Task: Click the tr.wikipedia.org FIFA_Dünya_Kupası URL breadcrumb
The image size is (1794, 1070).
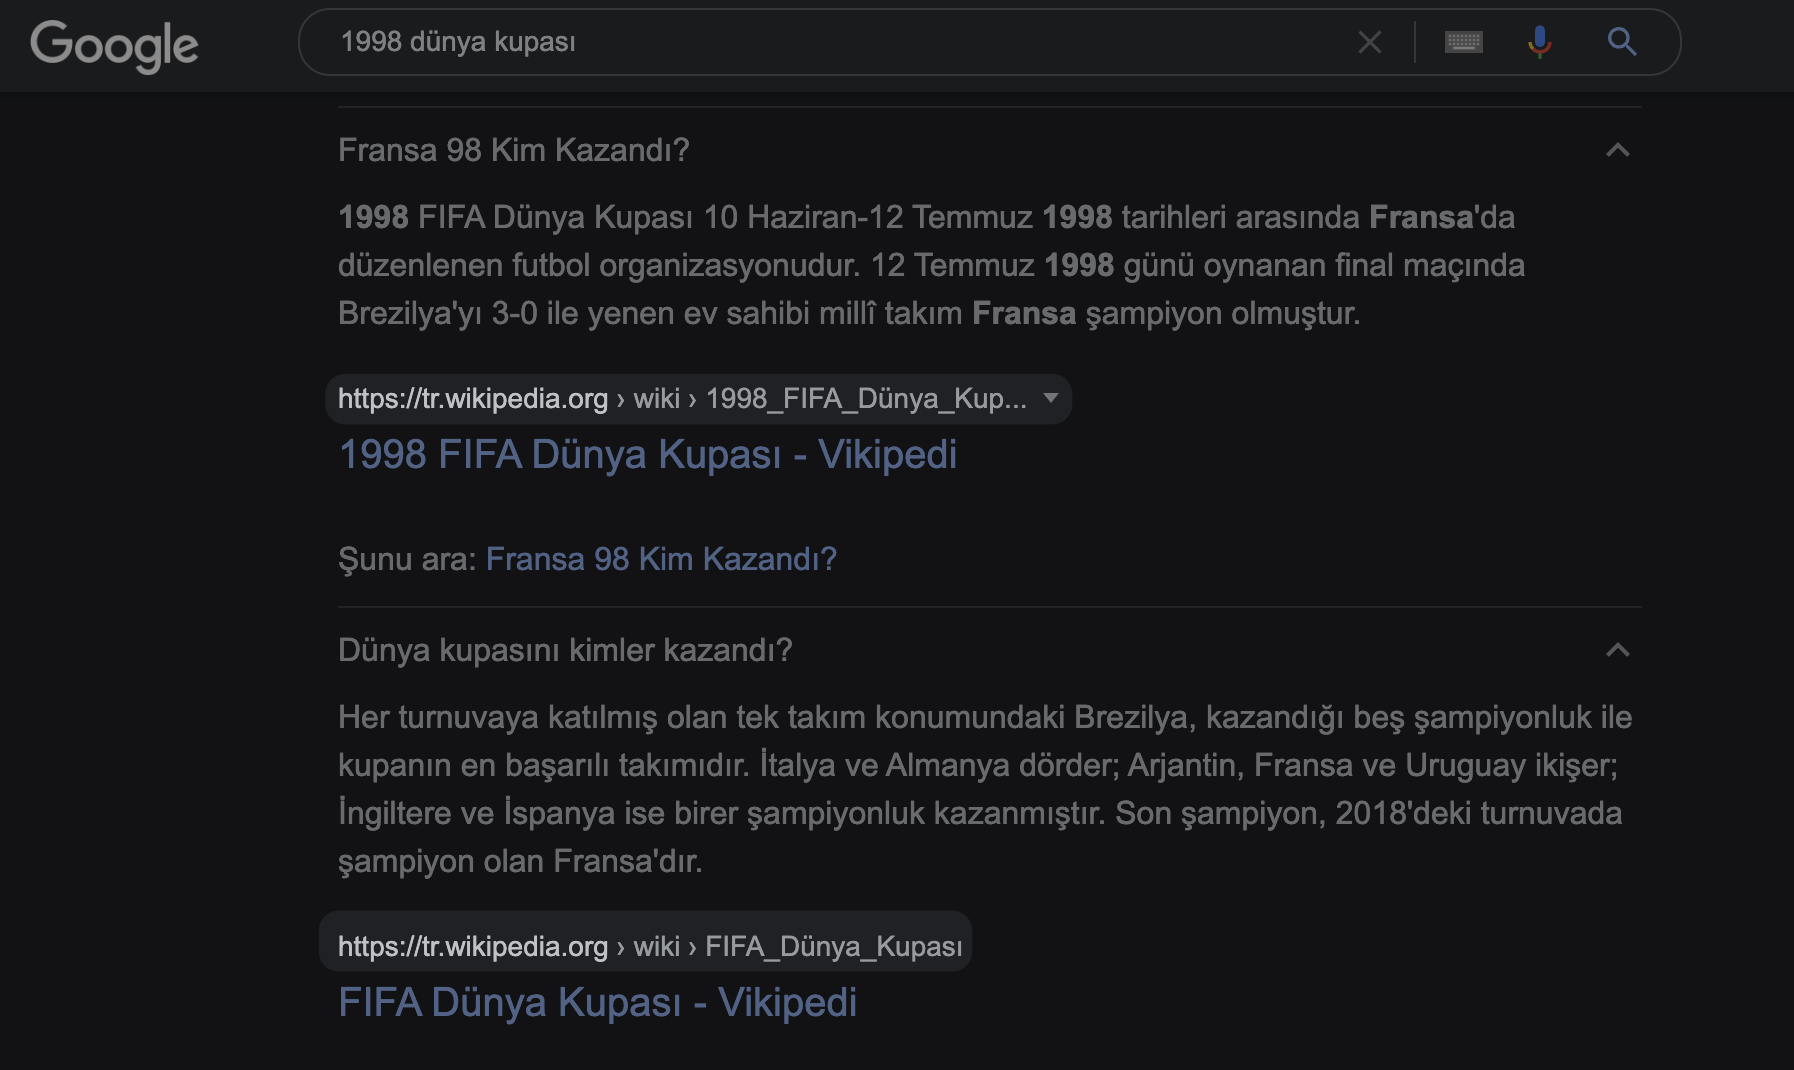Action: click(x=650, y=946)
